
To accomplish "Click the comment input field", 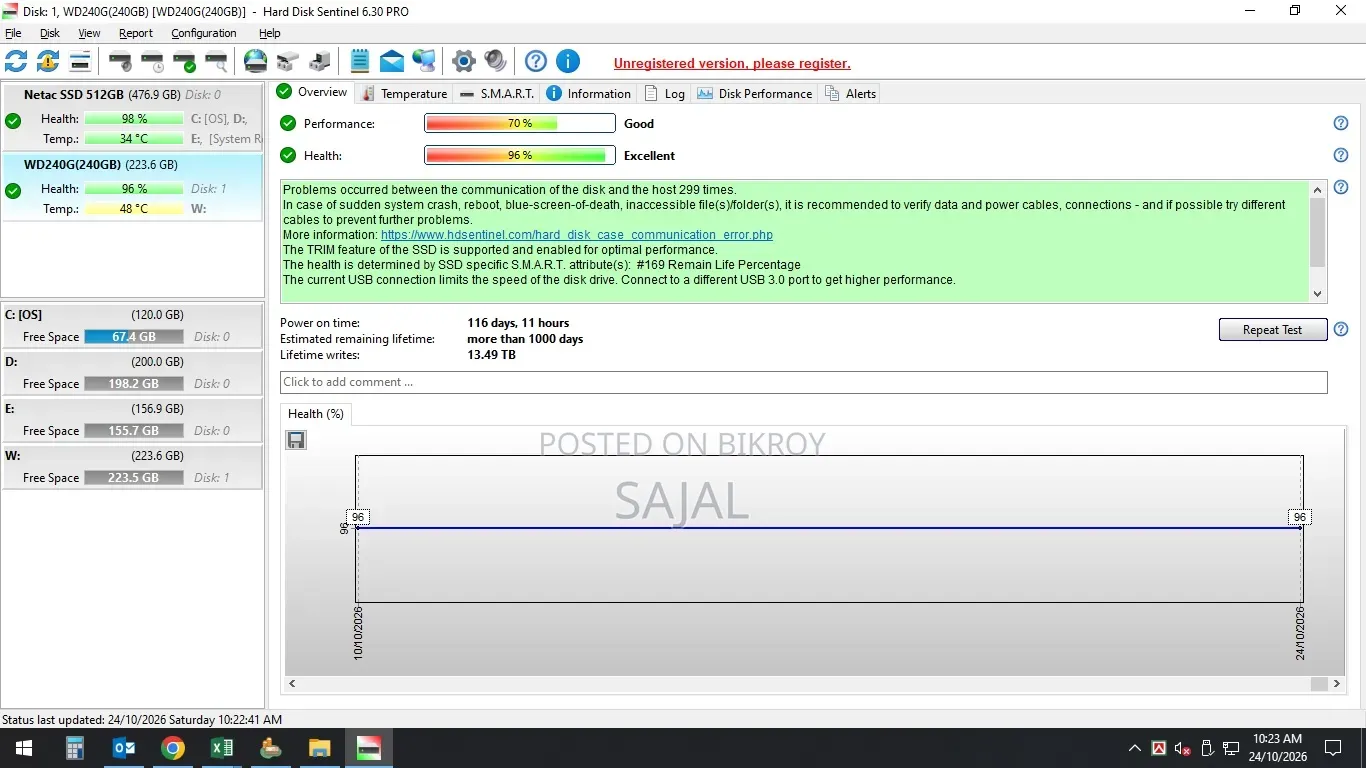I will point(804,382).
